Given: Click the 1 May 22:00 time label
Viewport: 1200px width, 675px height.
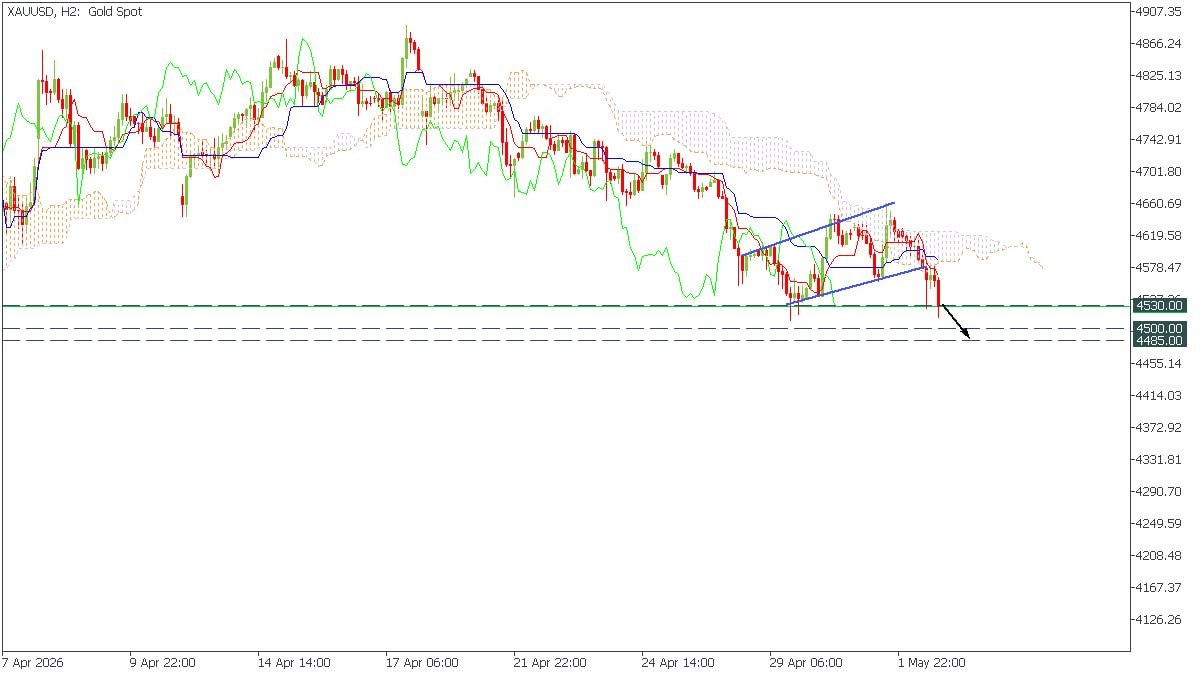Looking at the screenshot, I should click(931, 662).
